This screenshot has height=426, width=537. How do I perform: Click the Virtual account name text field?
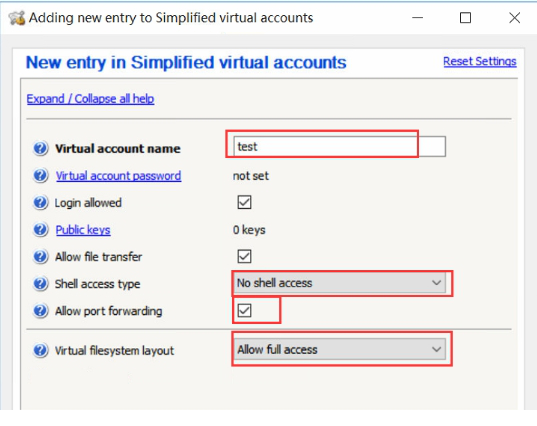point(339,147)
